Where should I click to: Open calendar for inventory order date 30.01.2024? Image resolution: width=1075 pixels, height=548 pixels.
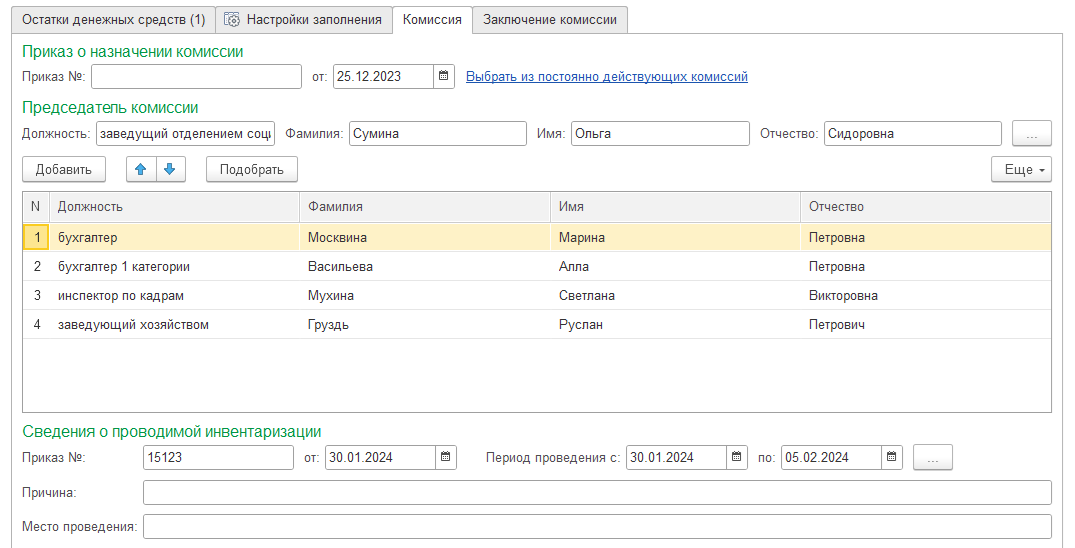[x=446, y=457]
